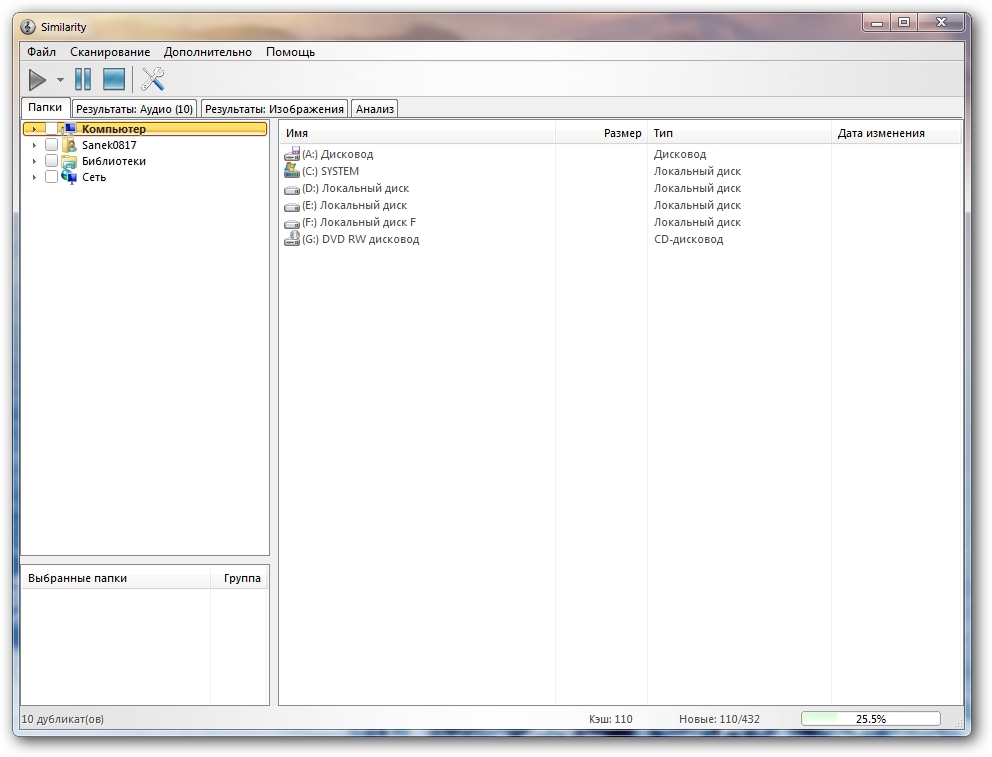Screen dimensions: 992x757
Task: Expand the Библиотеки tree node
Action: pyautogui.click(x=34, y=161)
